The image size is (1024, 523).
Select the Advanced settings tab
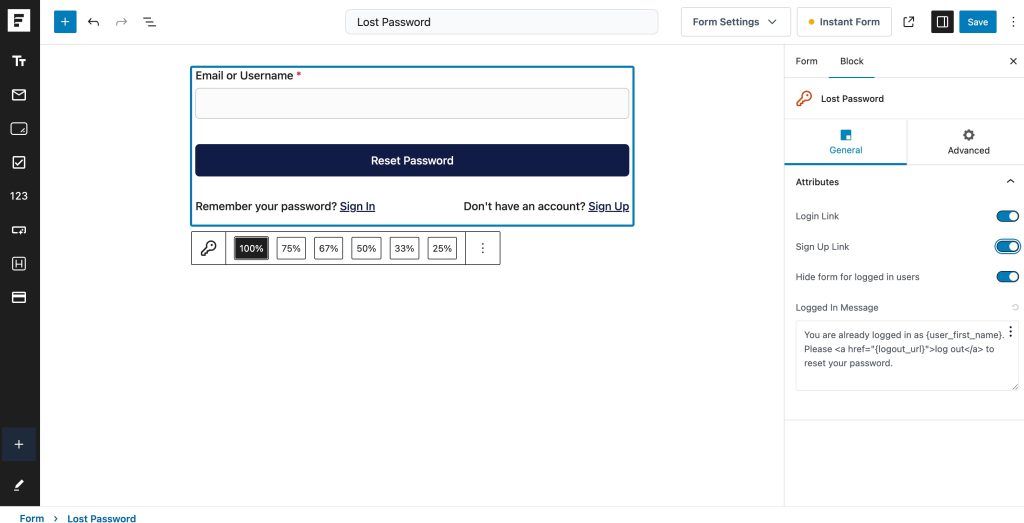[968, 142]
